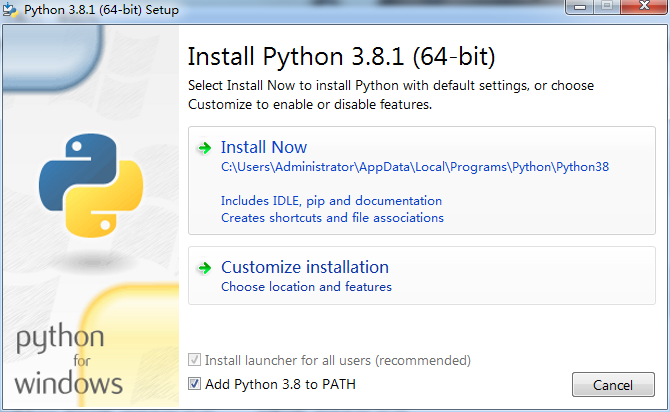Click 'Includes IDLE, pip and documentation' text
Screen dimensions: 670x412
pos(331,201)
